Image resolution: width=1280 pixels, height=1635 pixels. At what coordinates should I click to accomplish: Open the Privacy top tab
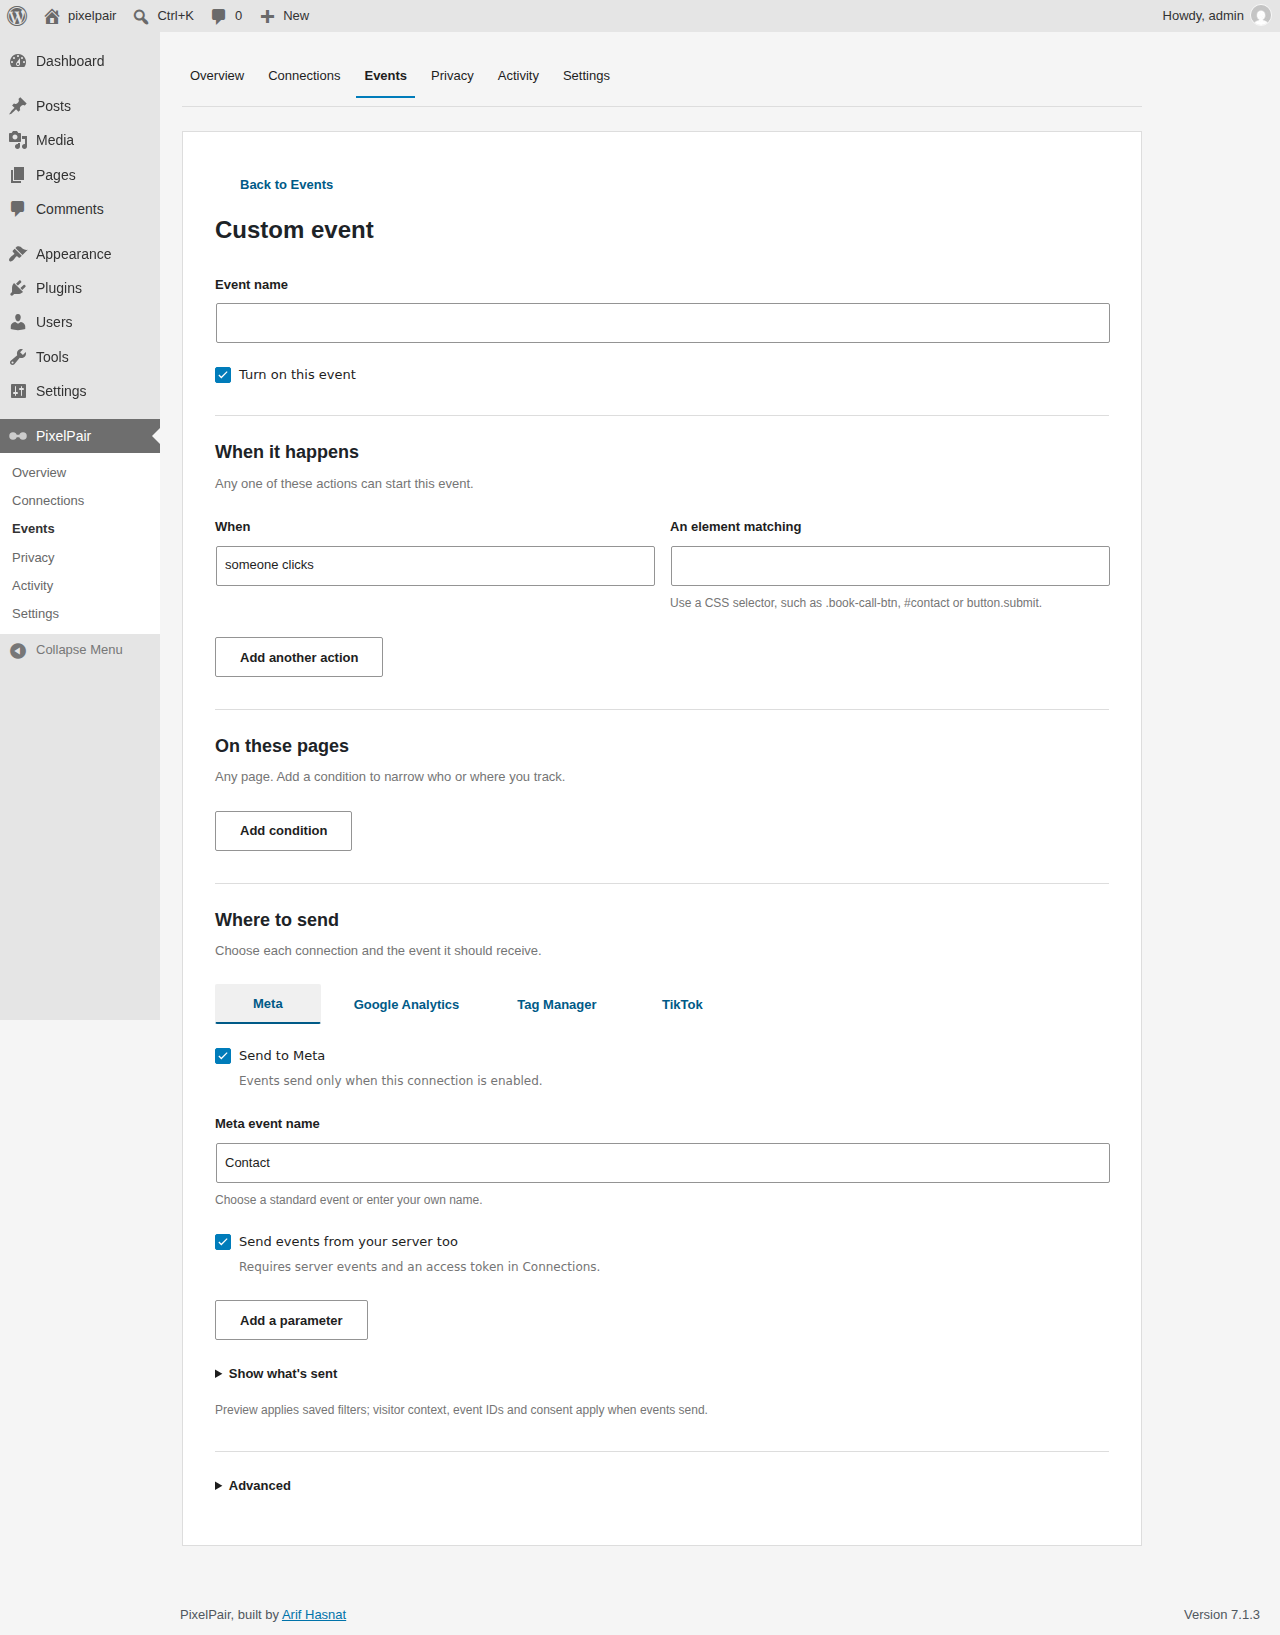tap(452, 76)
